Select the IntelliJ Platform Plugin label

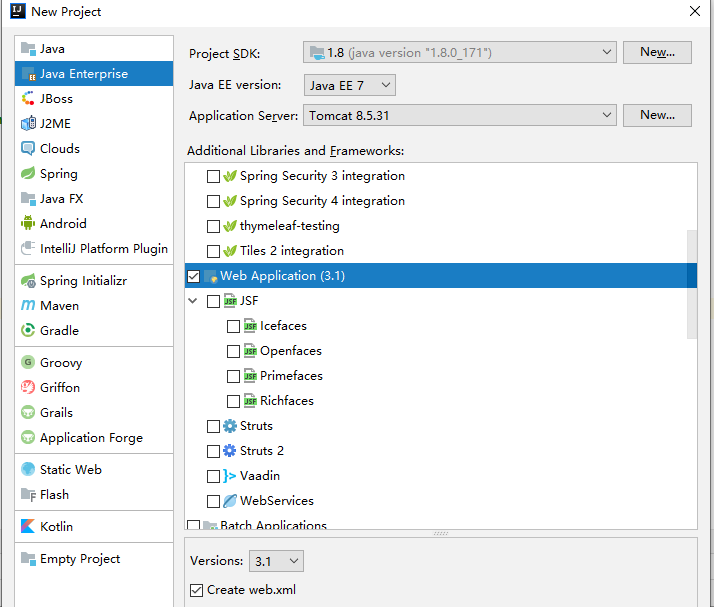coord(104,249)
